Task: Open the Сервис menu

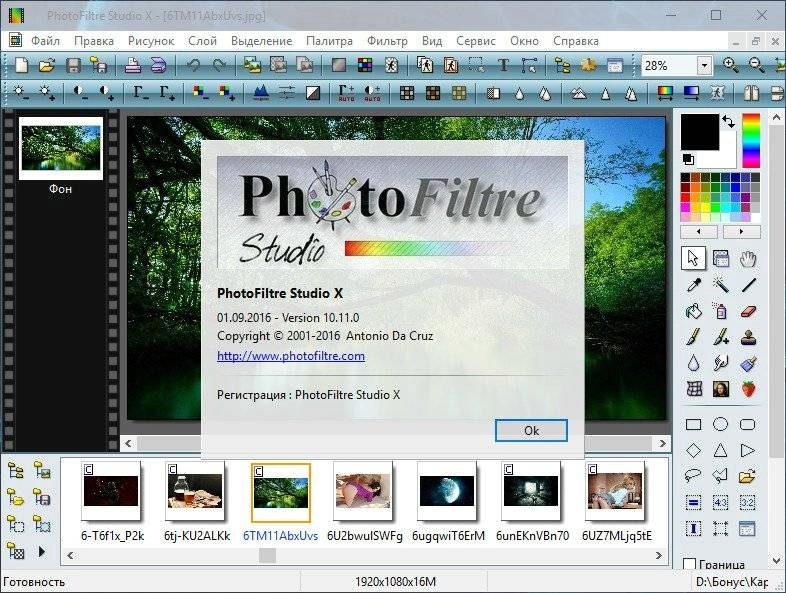Action: (476, 41)
